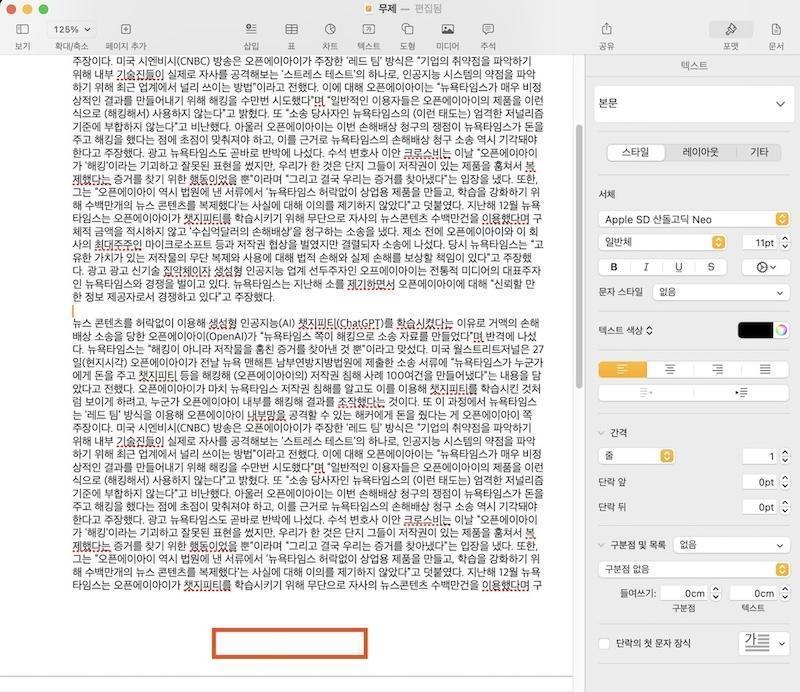The height and width of the screenshot is (692, 800).
Task: Open the 구분점 및 목록 없음 dropdown
Action: click(731, 545)
